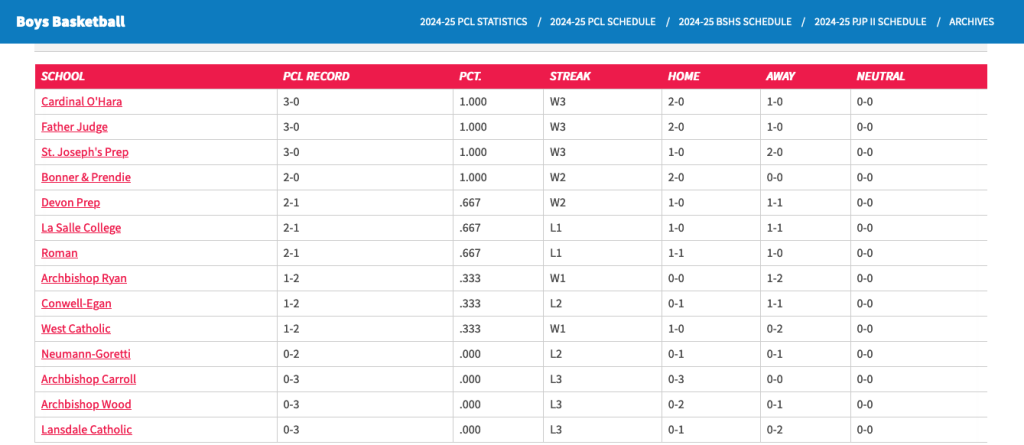Screen dimensions: 1024x445
Task: Click the Archbishop Carroll link
Action: pyautogui.click(x=88, y=379)
